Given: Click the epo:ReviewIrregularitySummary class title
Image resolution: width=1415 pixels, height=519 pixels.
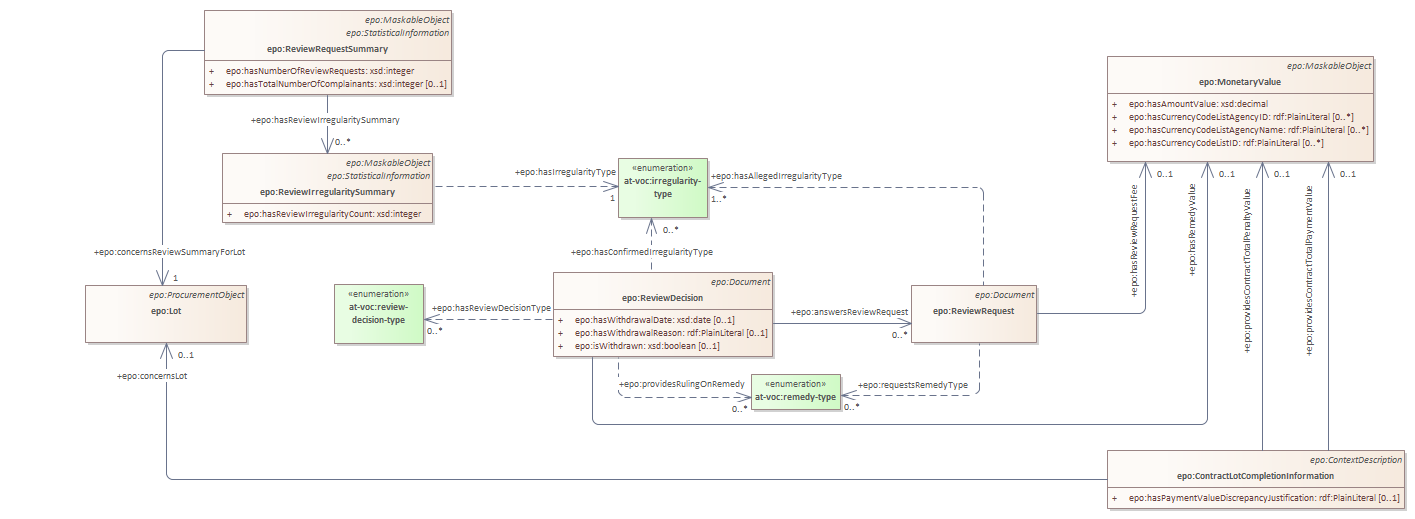Looking at the screenshot, I should (x=326, y=191).
